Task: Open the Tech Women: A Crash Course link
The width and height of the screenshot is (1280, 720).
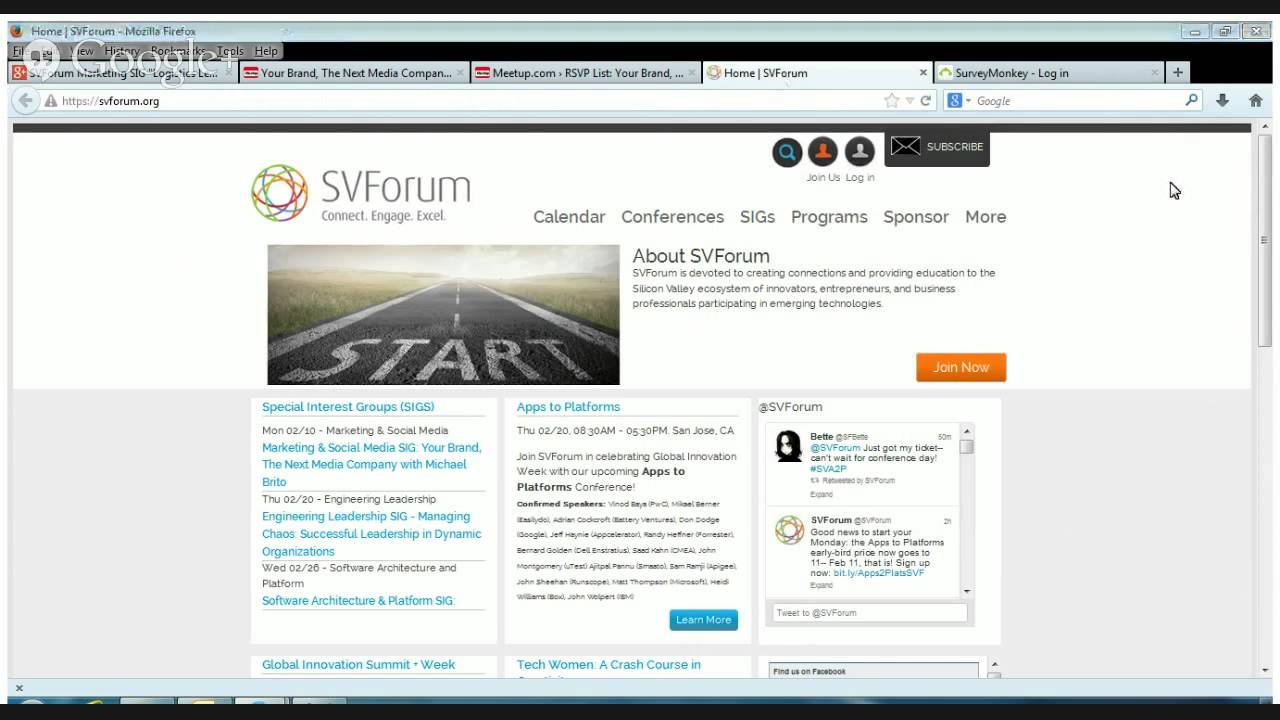Action: tap(609, 665)
